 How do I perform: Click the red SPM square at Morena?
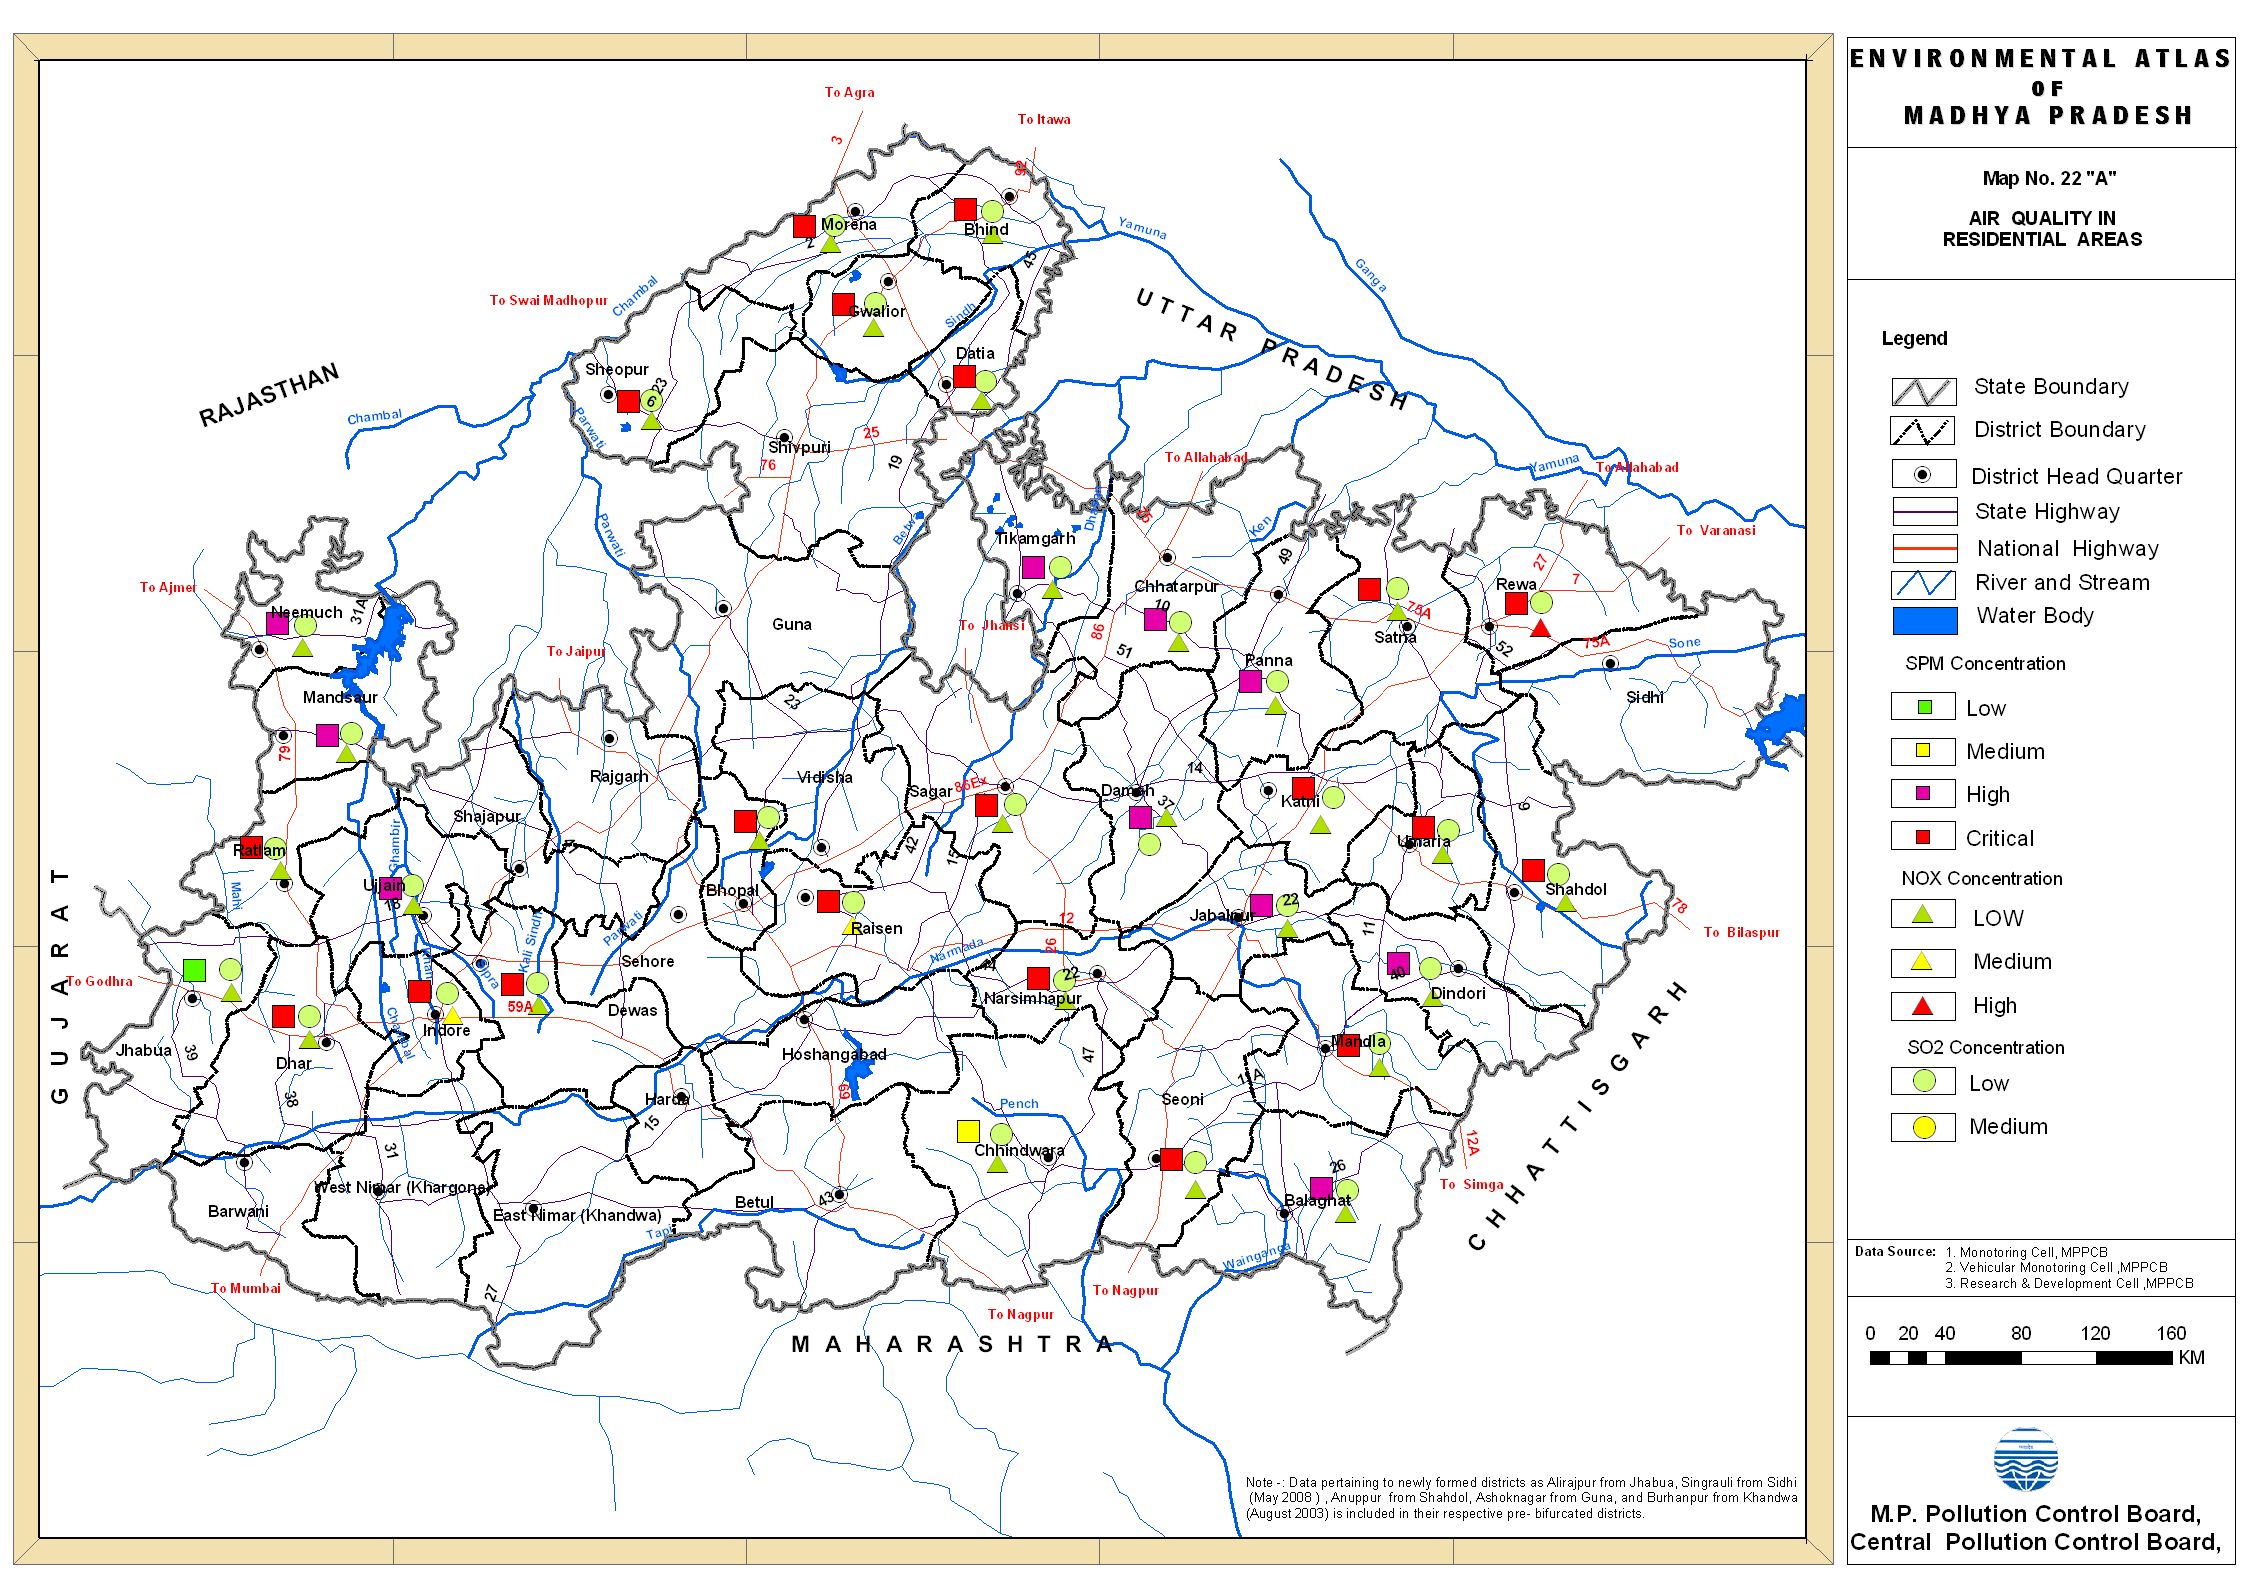(804, 226)
